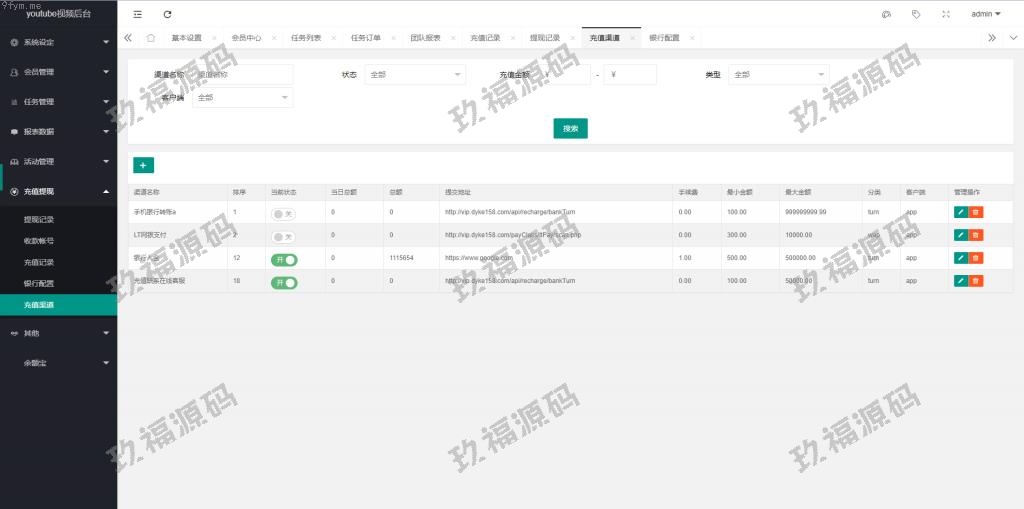Toggle status switch for LT网银支付
This screenshot has height=509, width=1024.
(x=283, y=236)
